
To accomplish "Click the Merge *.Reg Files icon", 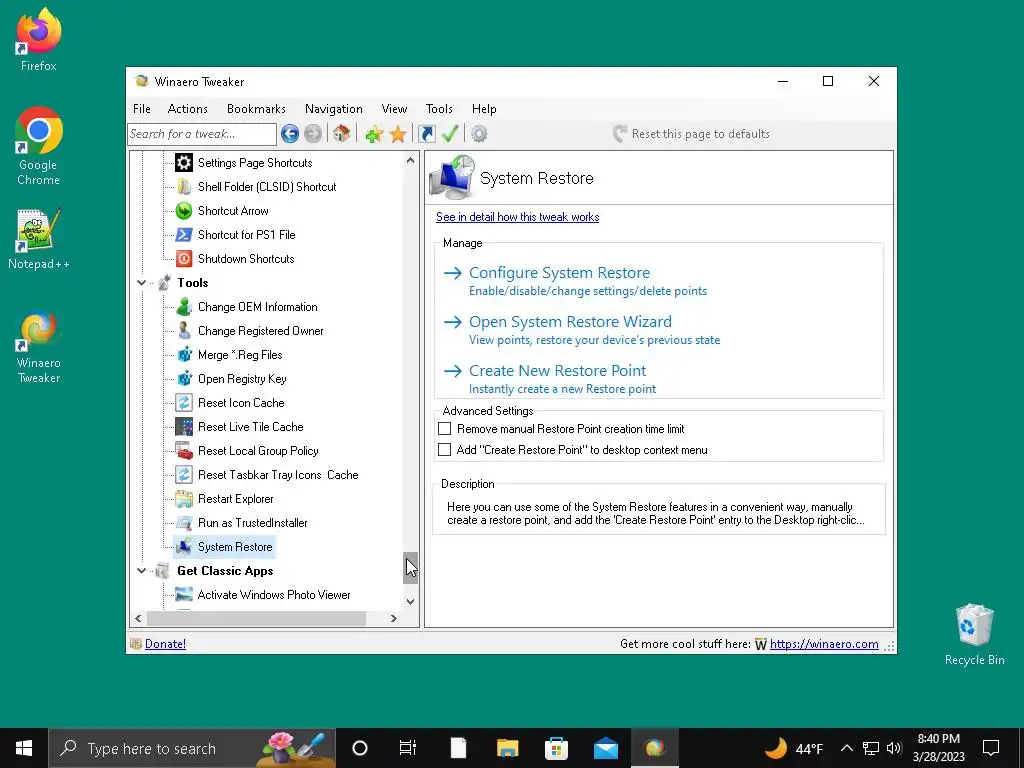I will pos(184,355).
